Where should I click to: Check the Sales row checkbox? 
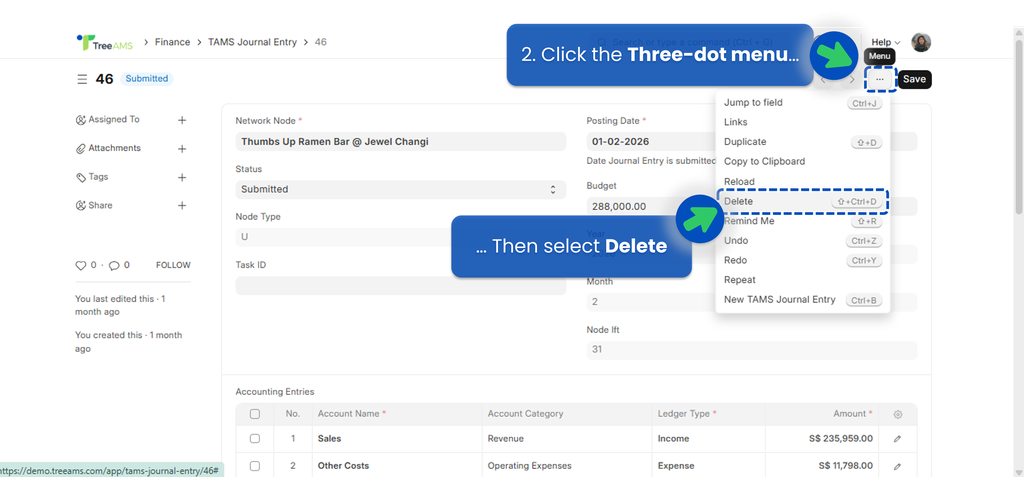tap(255, 438)
